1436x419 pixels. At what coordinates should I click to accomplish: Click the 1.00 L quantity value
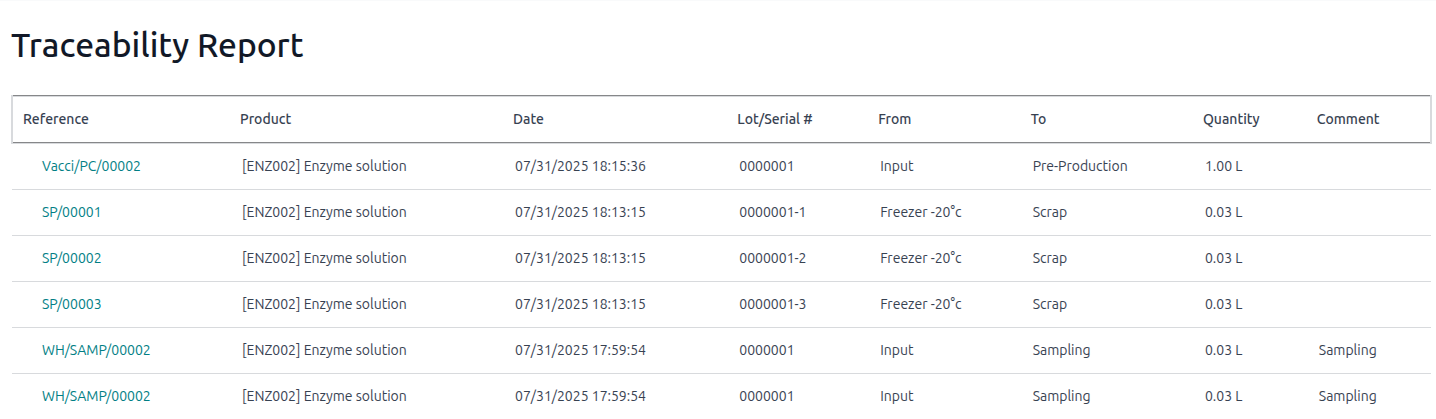[1223, 166]
